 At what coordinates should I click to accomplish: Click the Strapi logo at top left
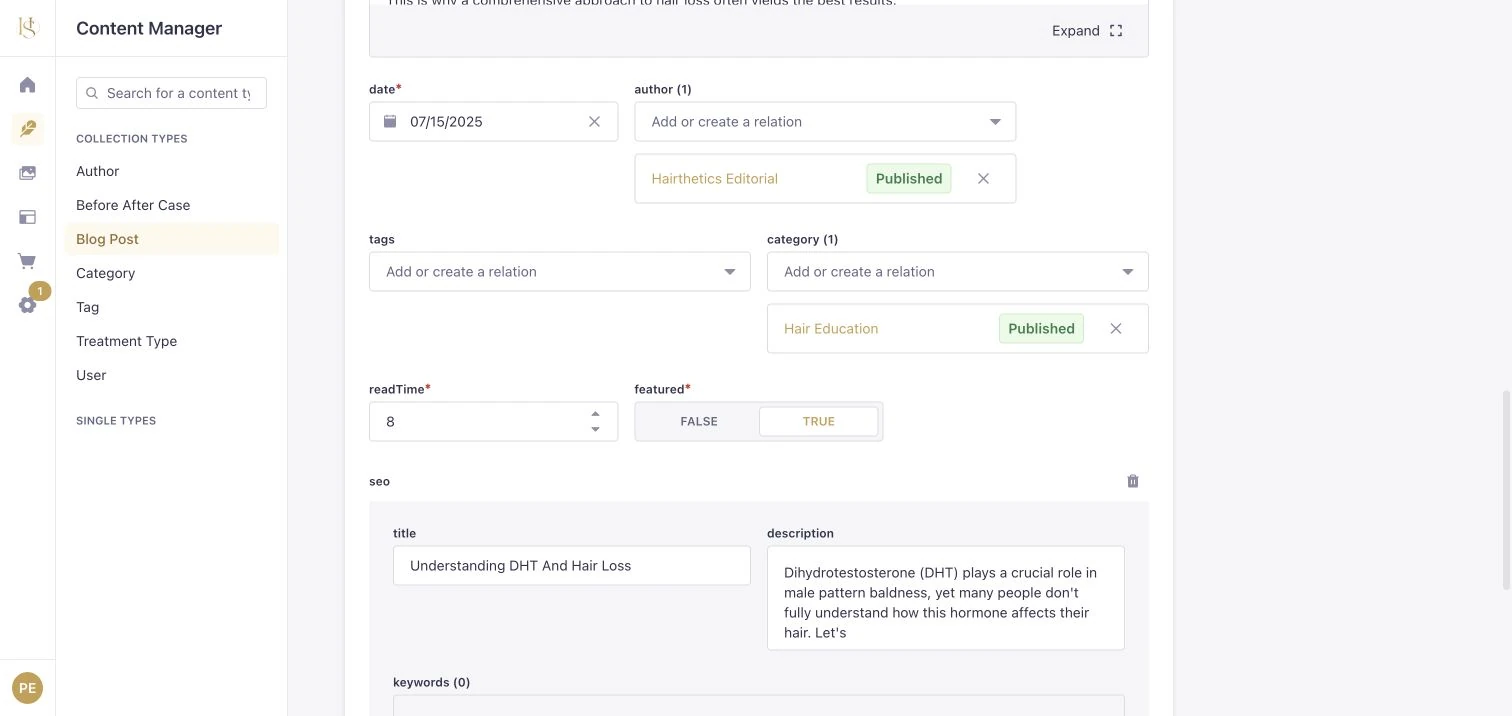[27, 28]
